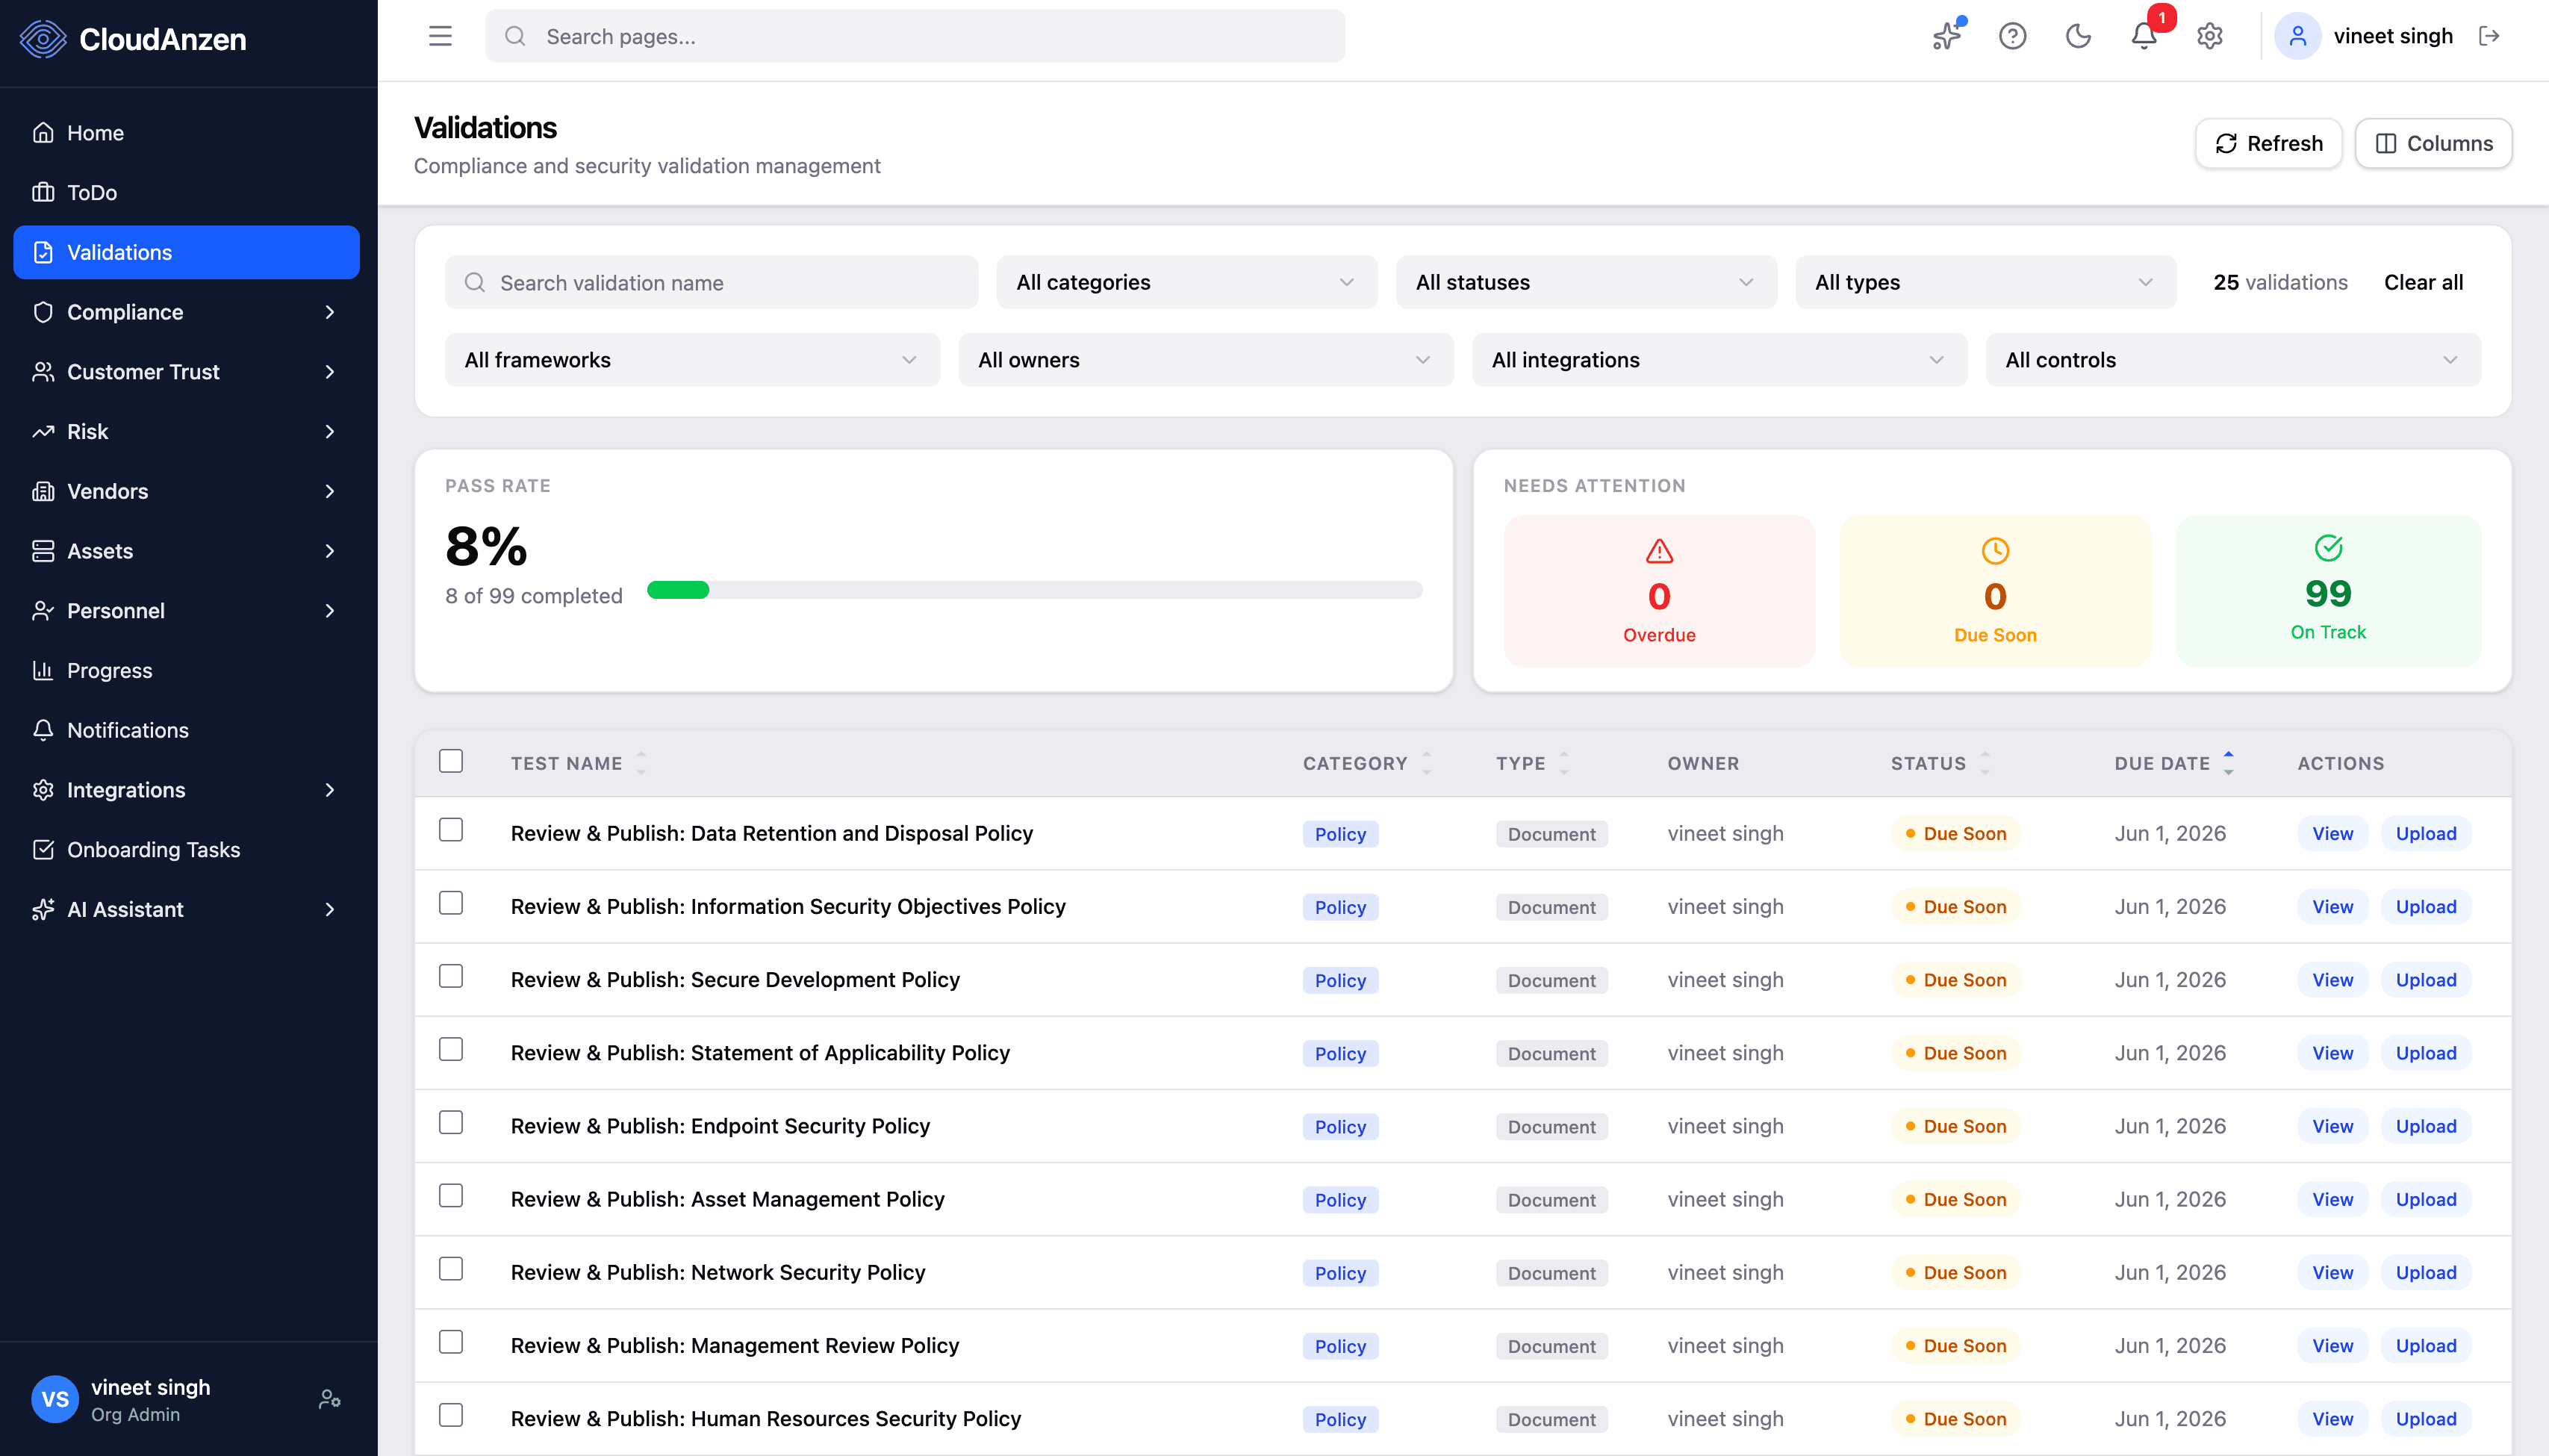2549x1456 pixels.
Task: Check the Data Retention and Disposal Policy row
Action: click(x=451, y=830)
